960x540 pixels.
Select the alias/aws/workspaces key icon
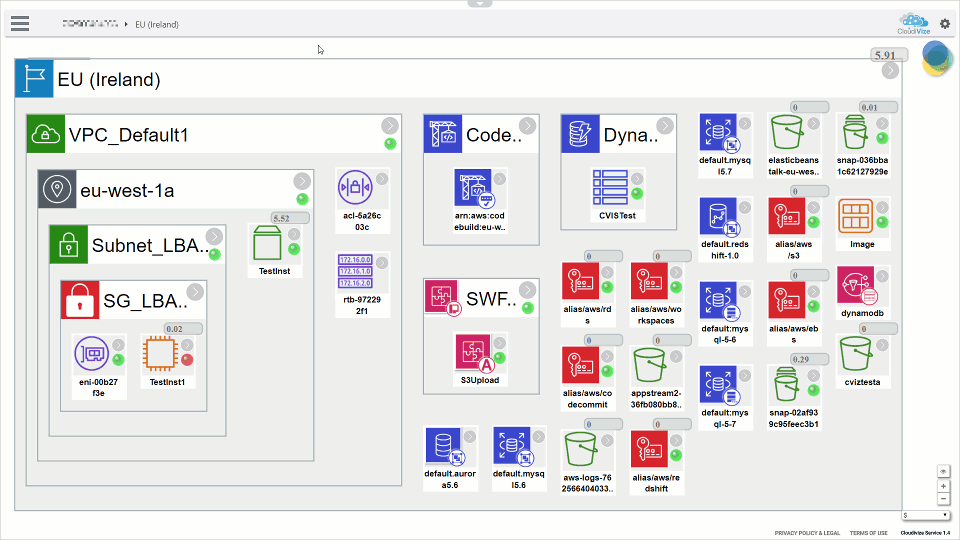coord(649,282)
